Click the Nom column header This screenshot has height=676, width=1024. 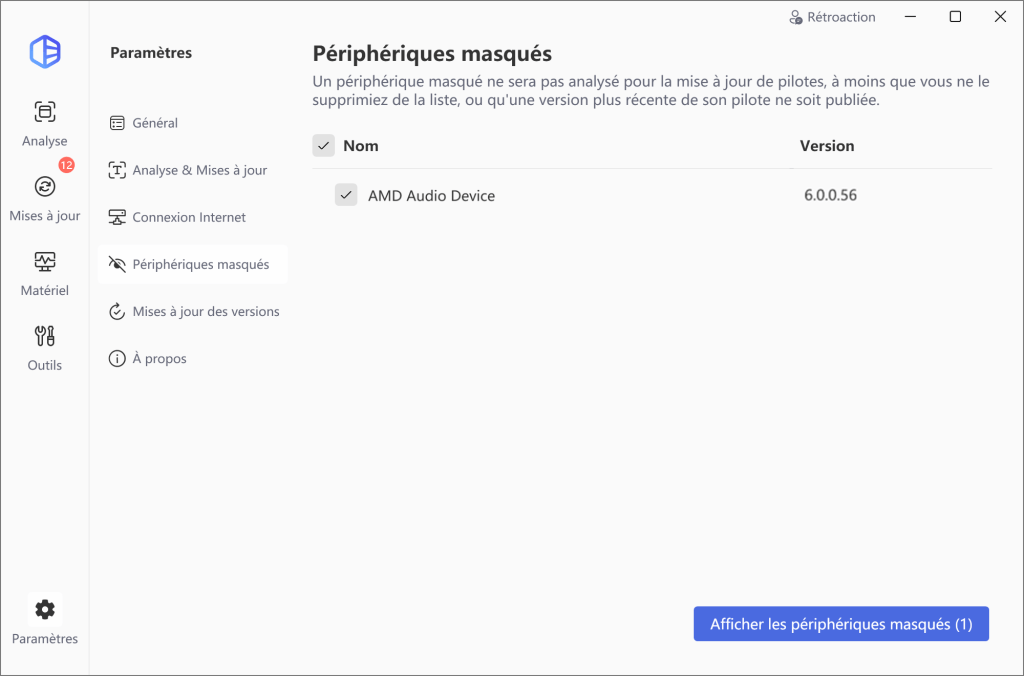[360, 146]
